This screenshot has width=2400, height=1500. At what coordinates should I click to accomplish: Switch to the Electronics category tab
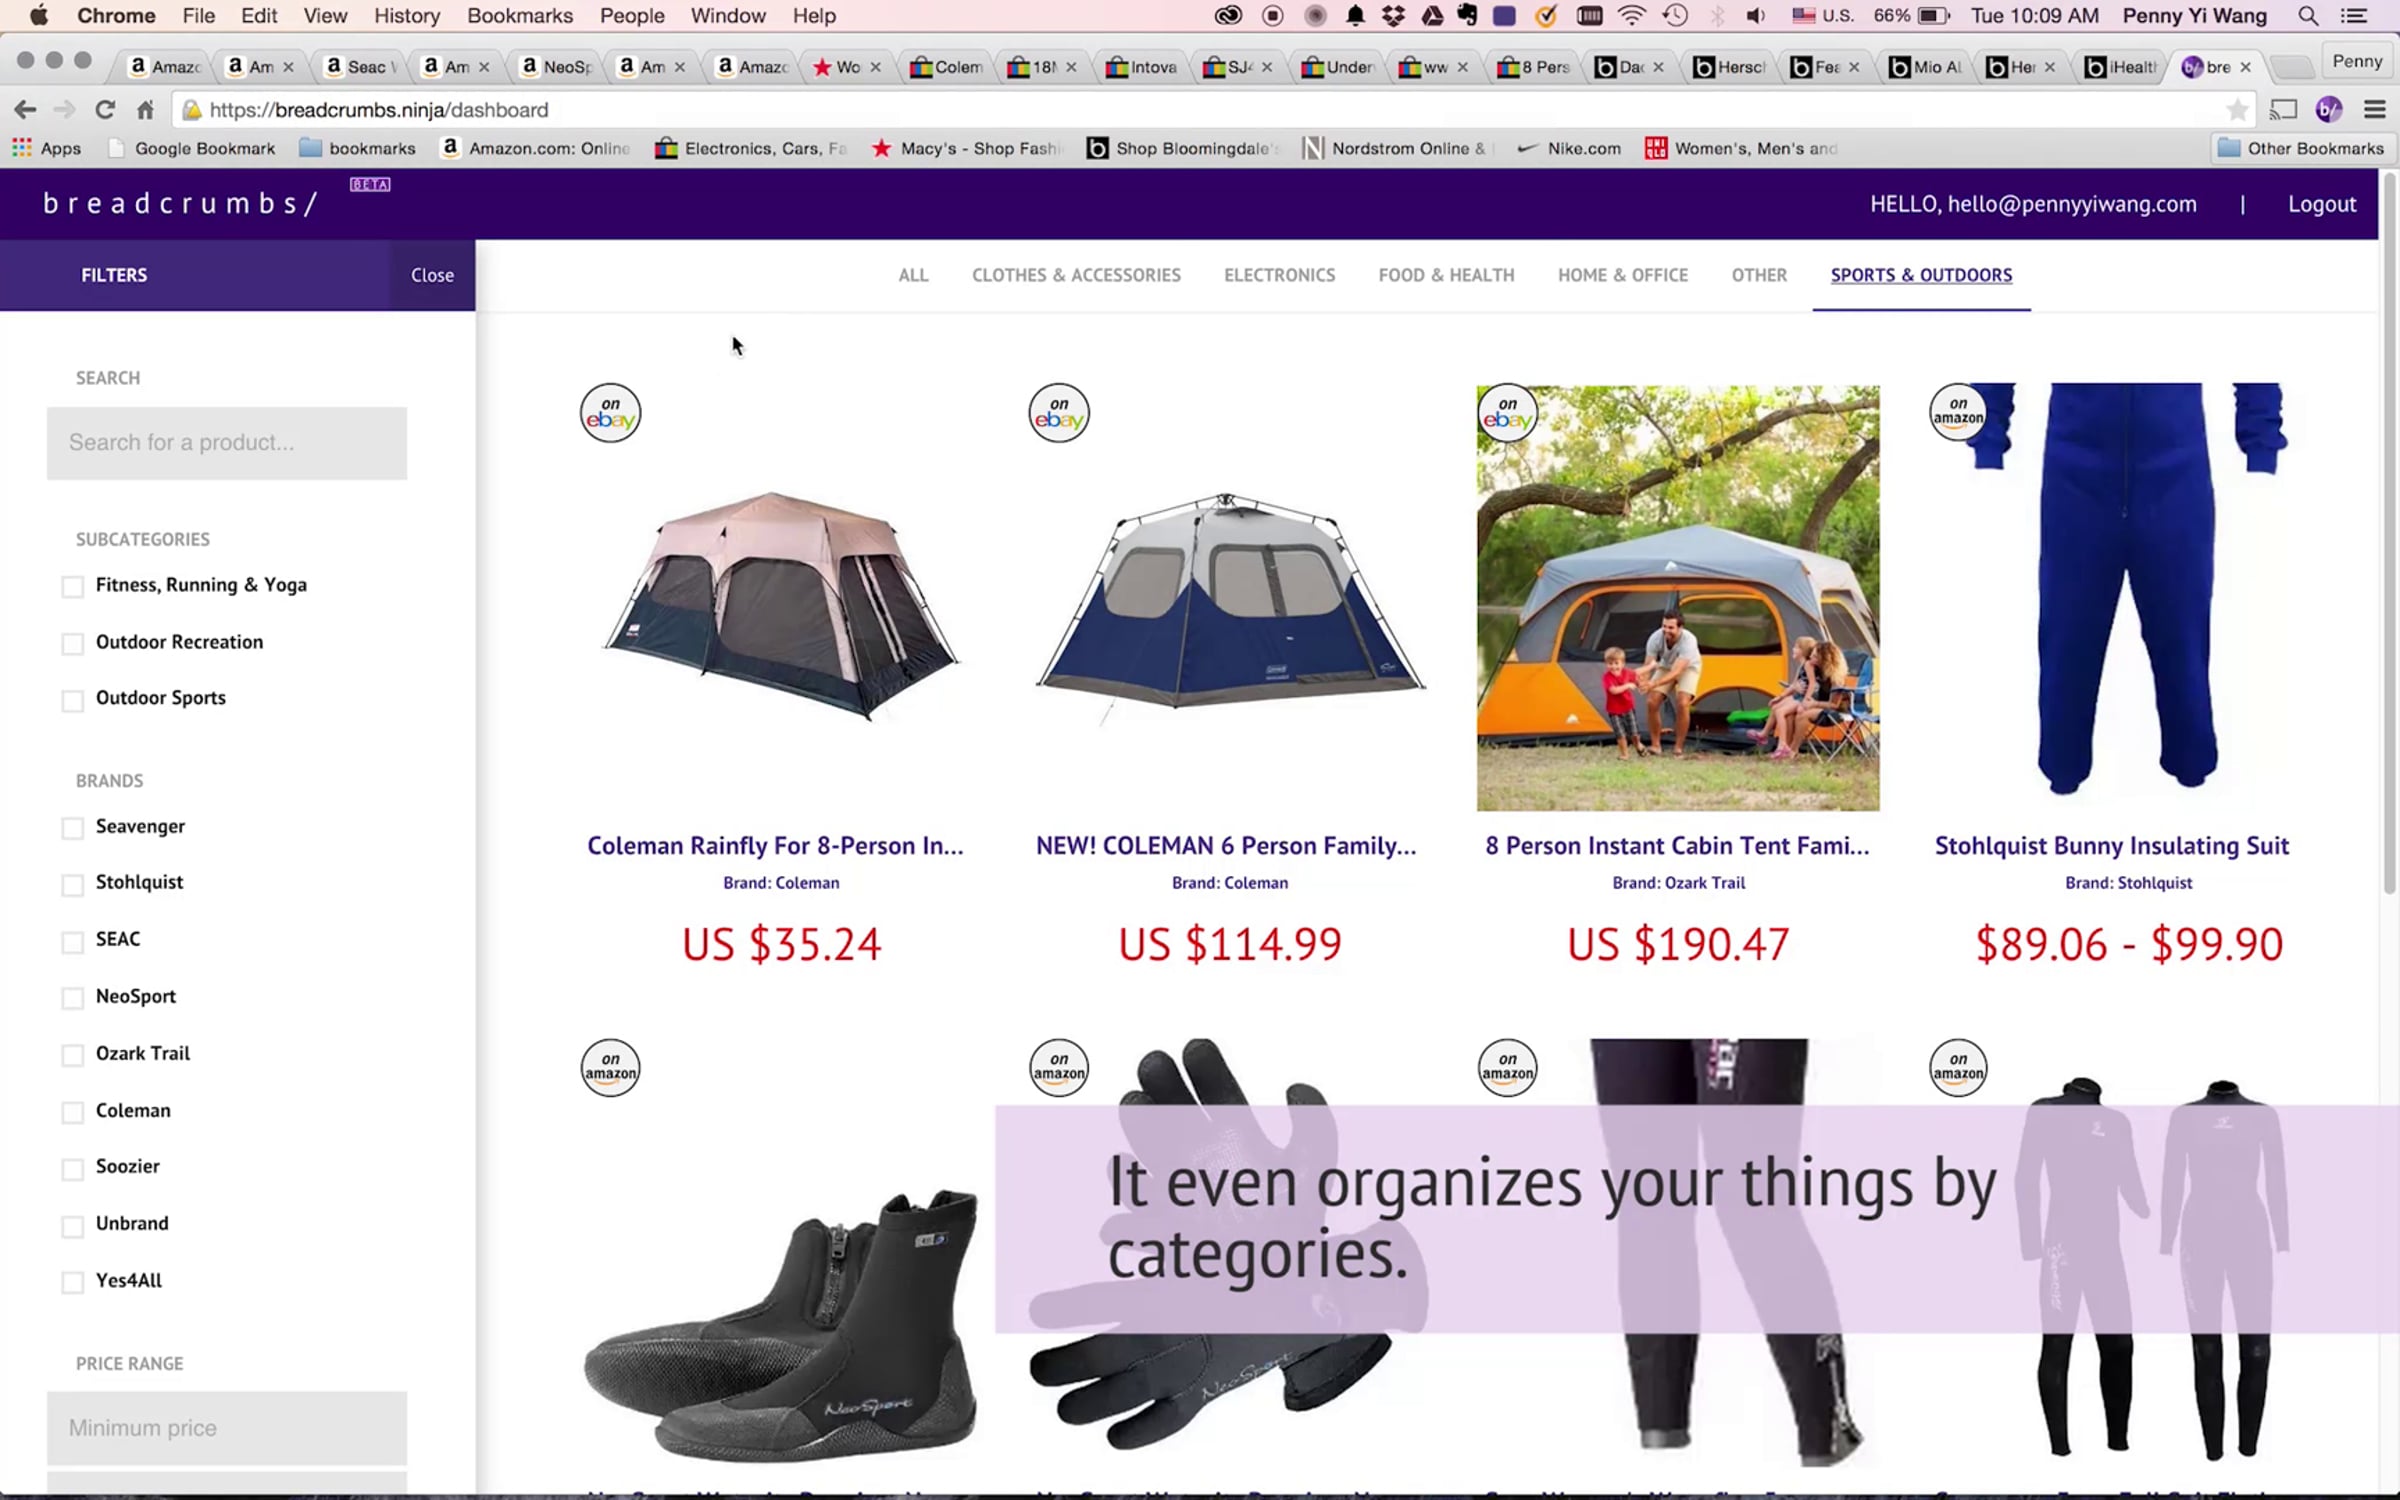tap(1279, 275)
